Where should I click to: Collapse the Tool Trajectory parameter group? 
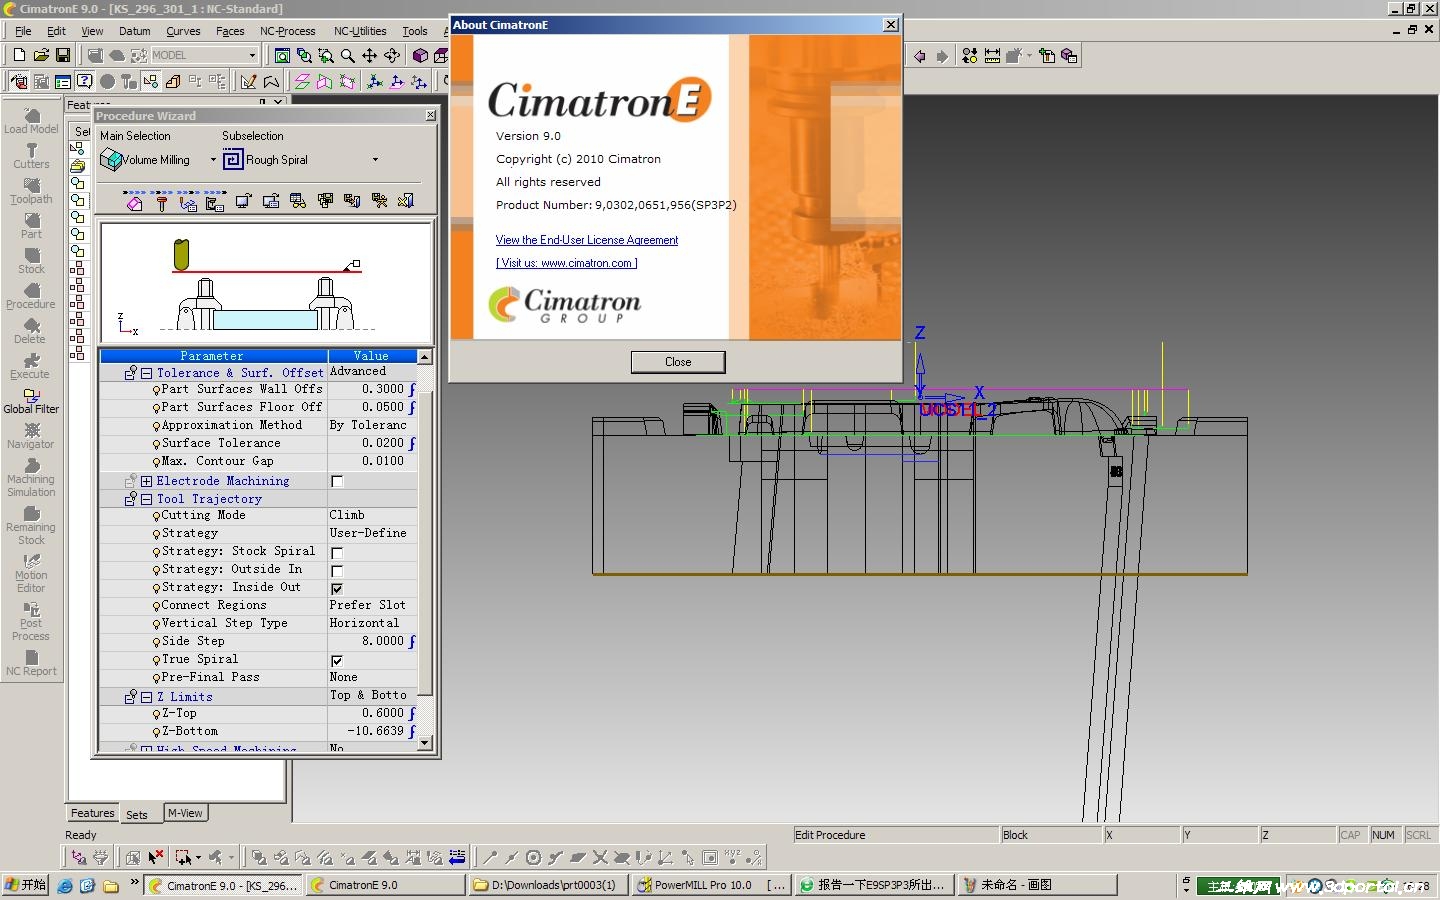(x=146, y=499)
